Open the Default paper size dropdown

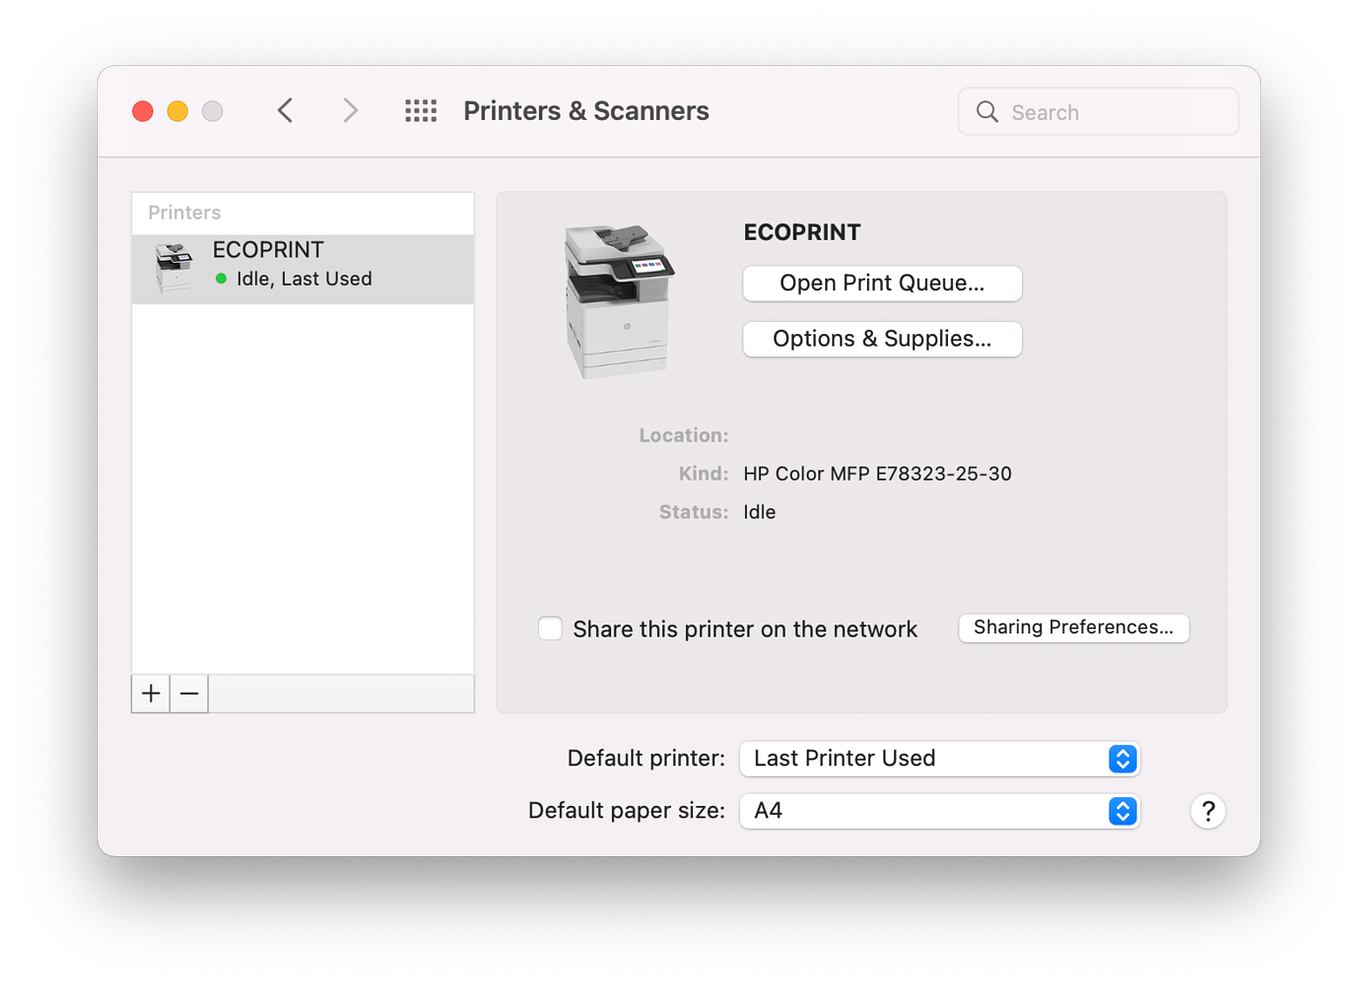point(938,811)
